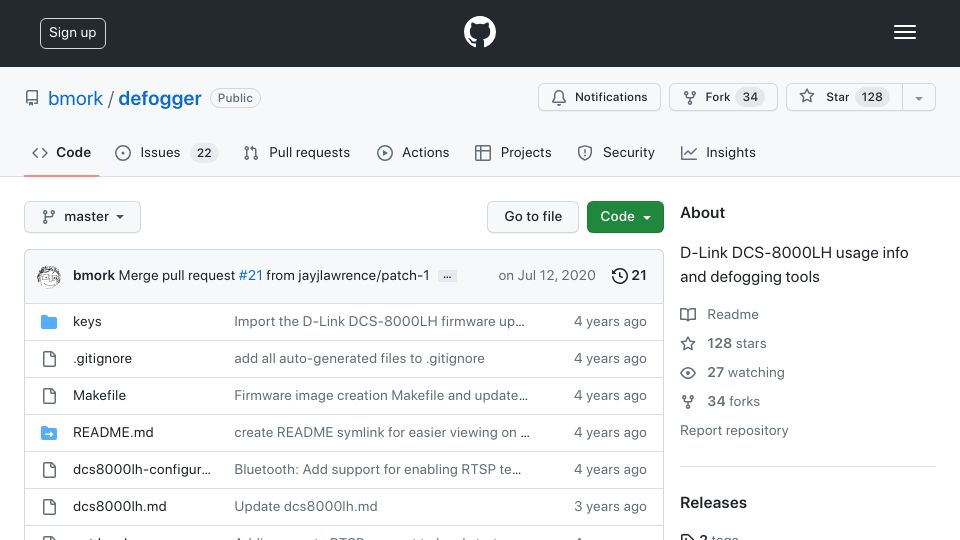Click the branch icon on master button
This screenshot has width=960, height=540.
(48, 217)
